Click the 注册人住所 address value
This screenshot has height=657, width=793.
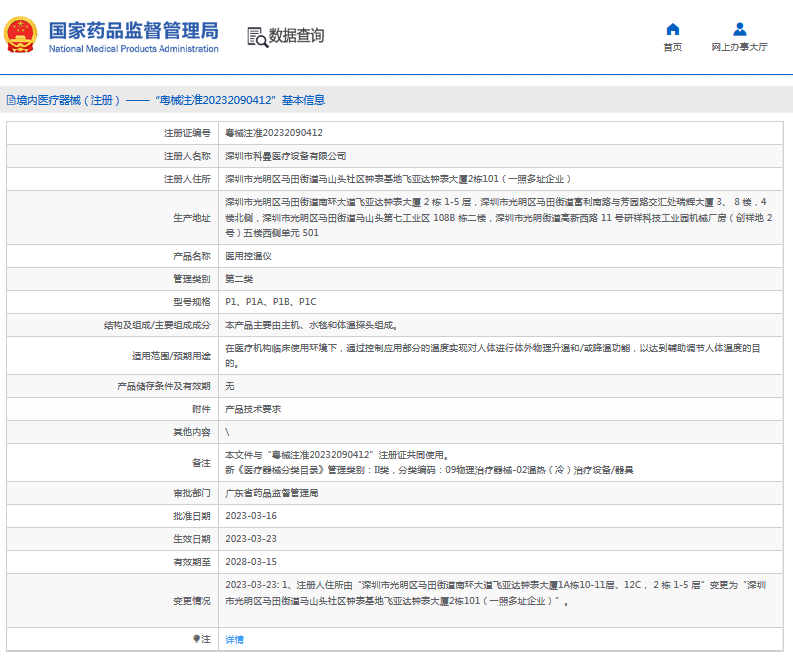click(x=398, y=179)
